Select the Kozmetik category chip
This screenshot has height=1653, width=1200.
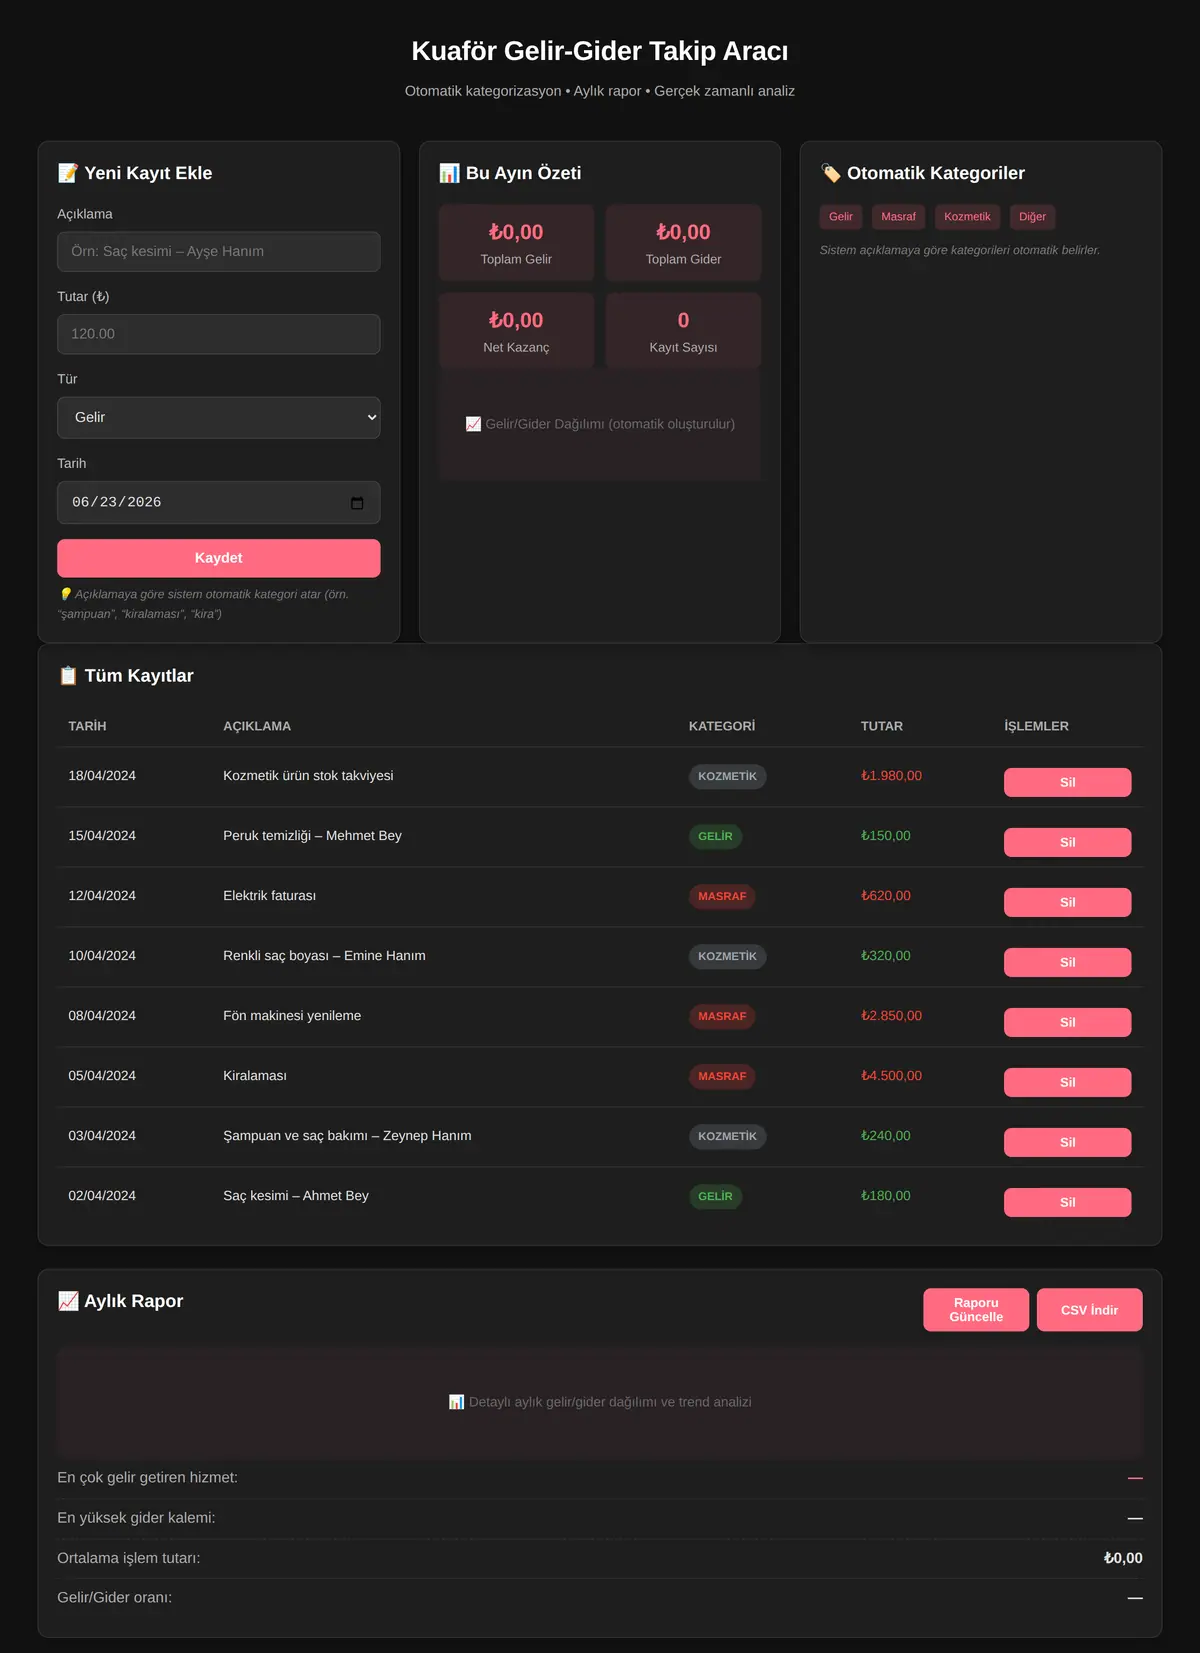point(967,217)
